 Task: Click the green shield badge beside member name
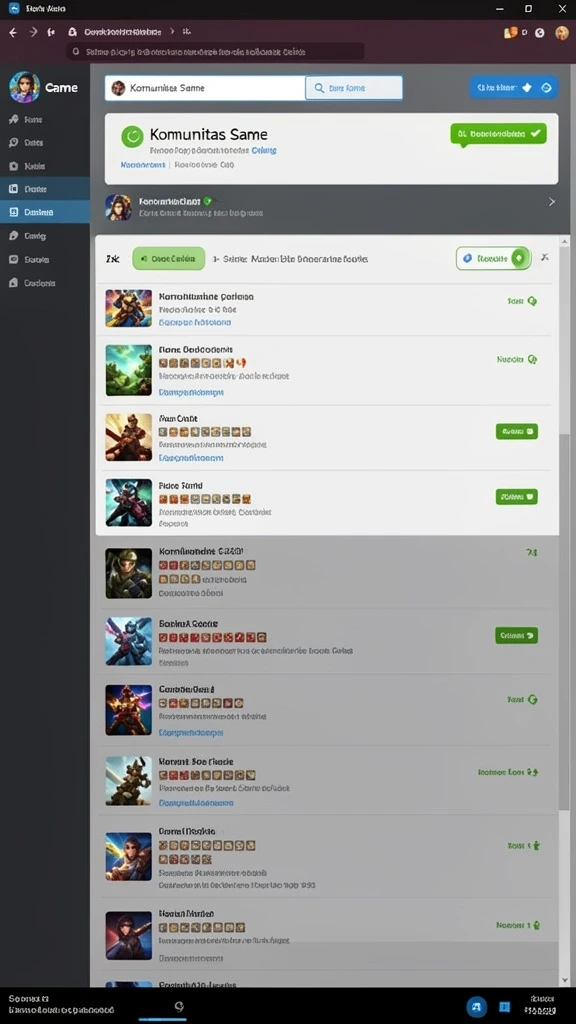(x=207, y=201)
